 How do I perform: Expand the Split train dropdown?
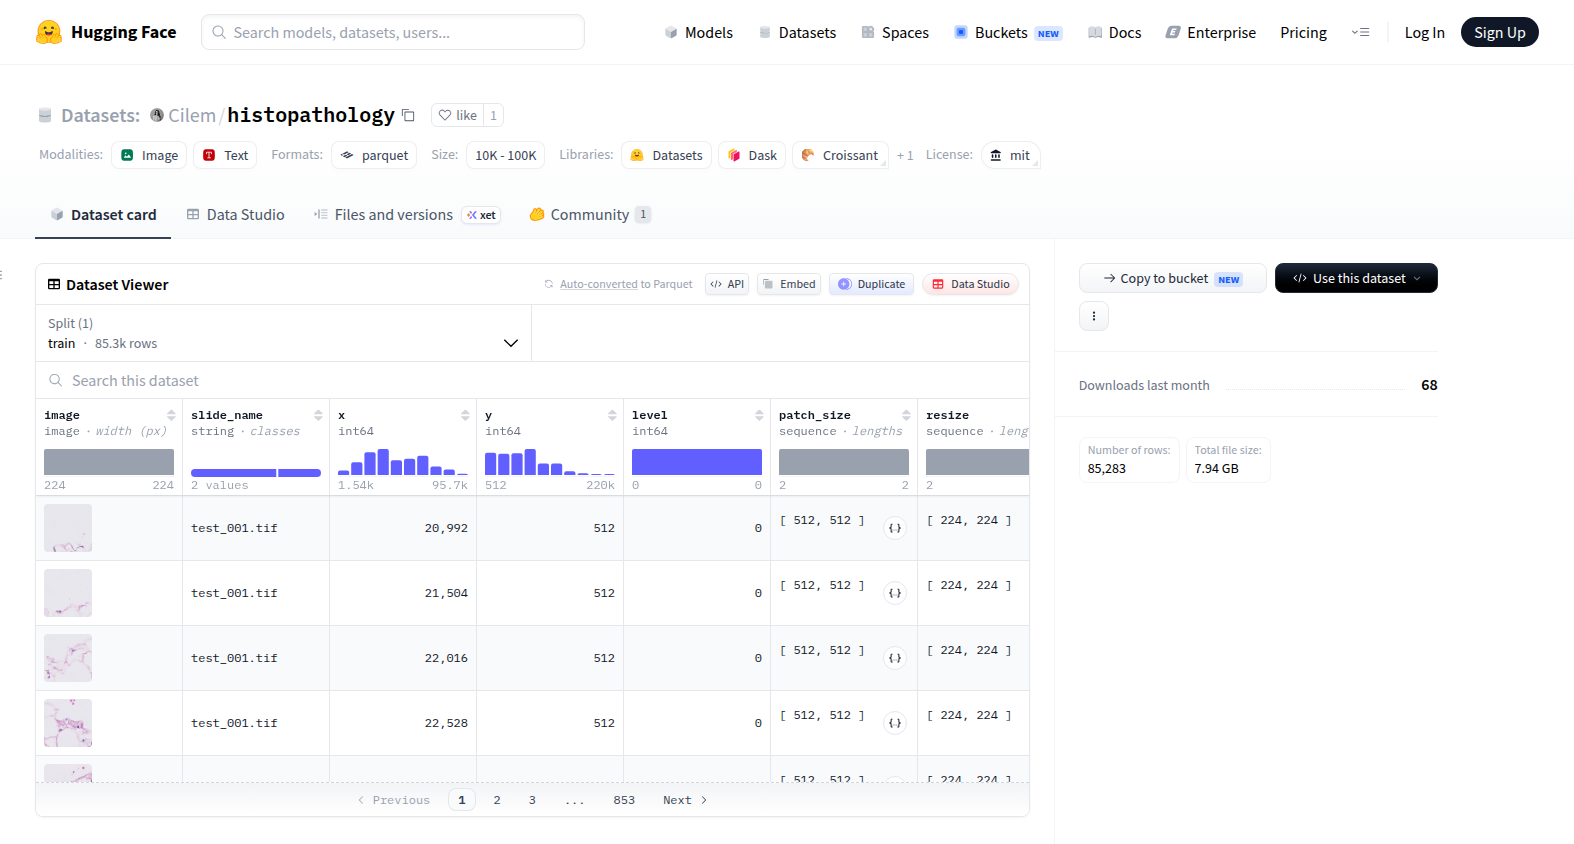(284, 333)
